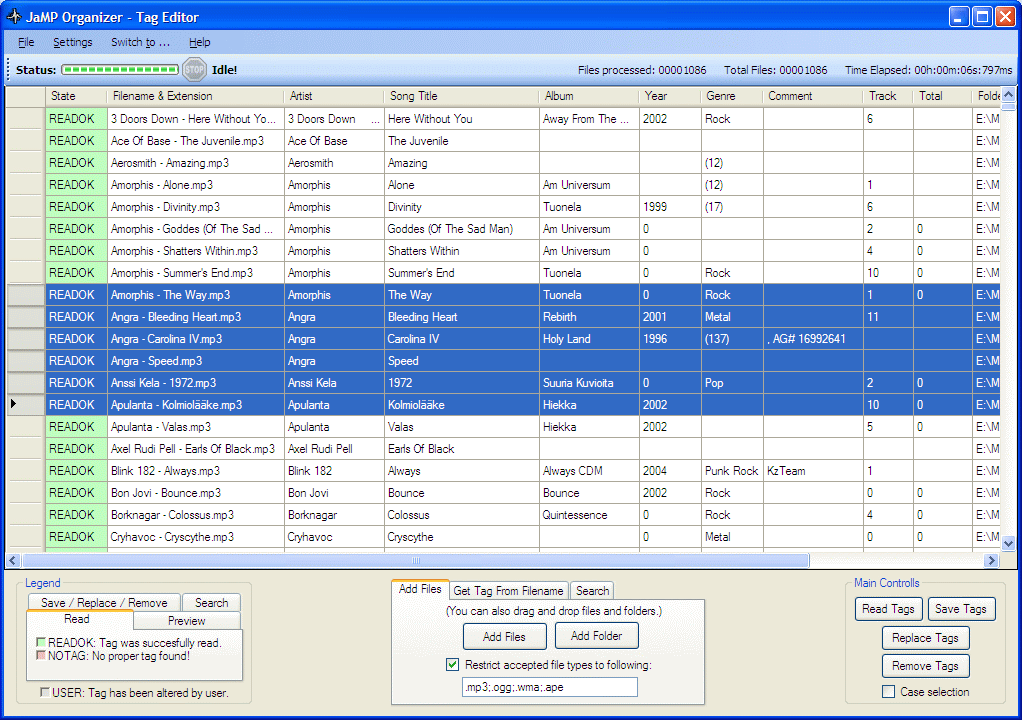The height and width of the screenshot is (720, 1022).
Task: Click the Remove Tags button
Action: coord(925,666)
